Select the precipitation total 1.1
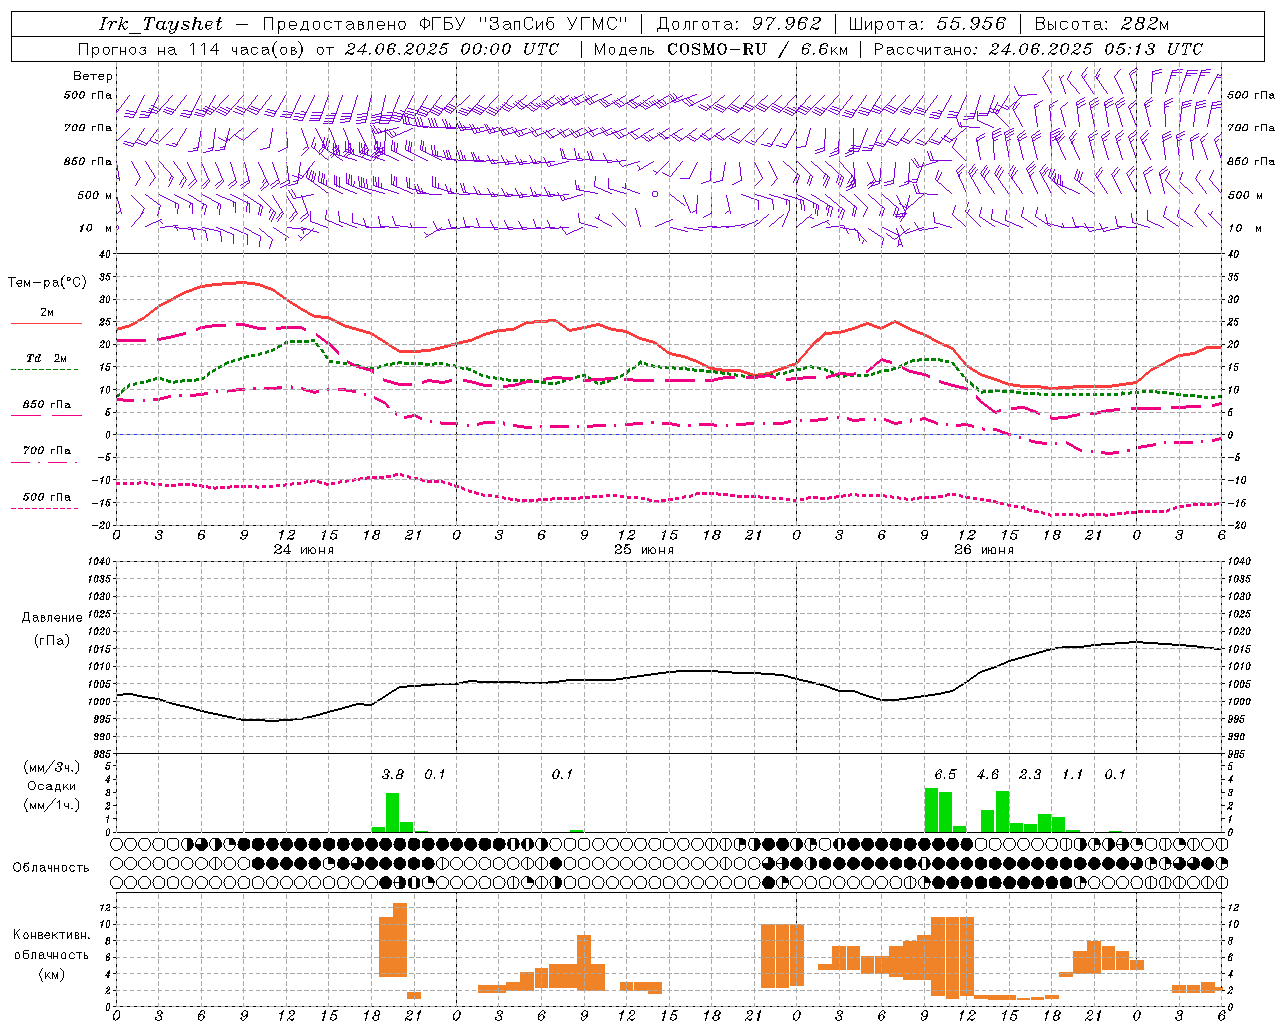The width and height of the screenshot is (1280, 1024). click(1073, 775)
